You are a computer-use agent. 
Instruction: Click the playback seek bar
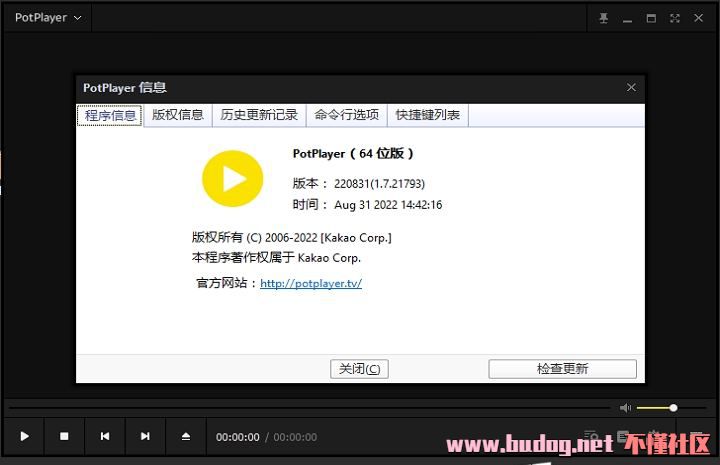(x=310, y=408)
